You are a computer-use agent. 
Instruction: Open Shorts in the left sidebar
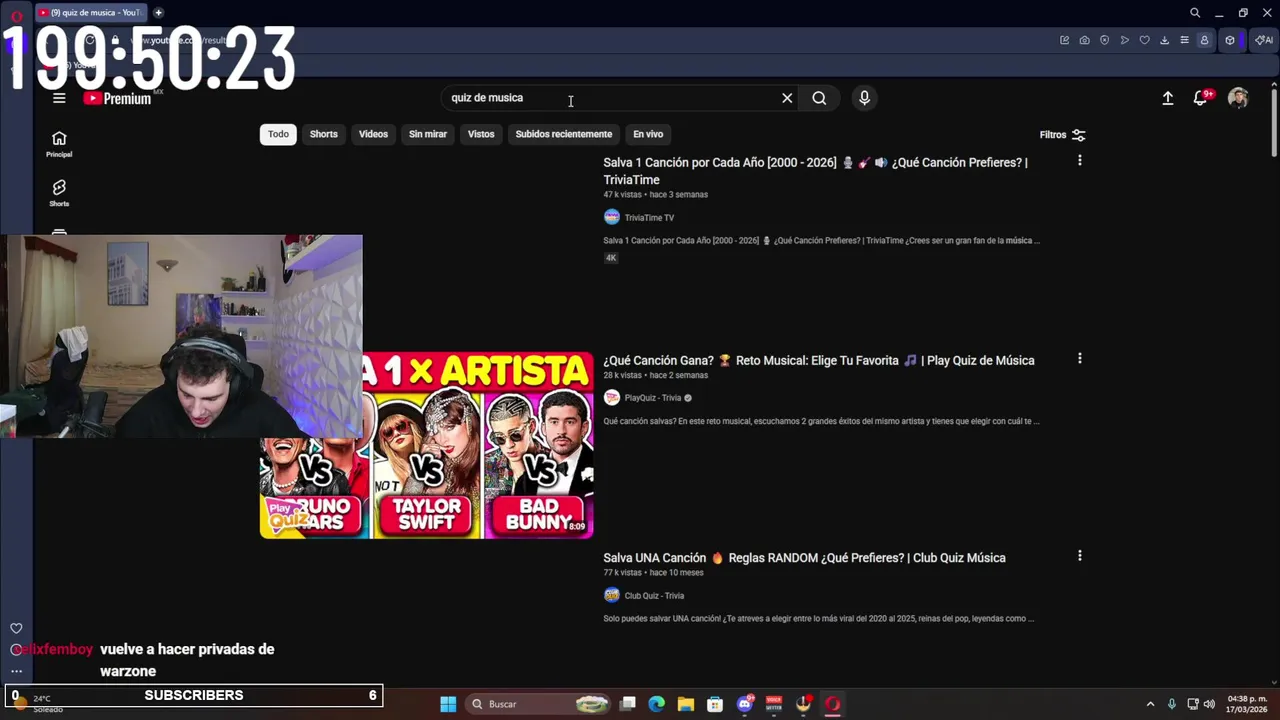point(59,193)
